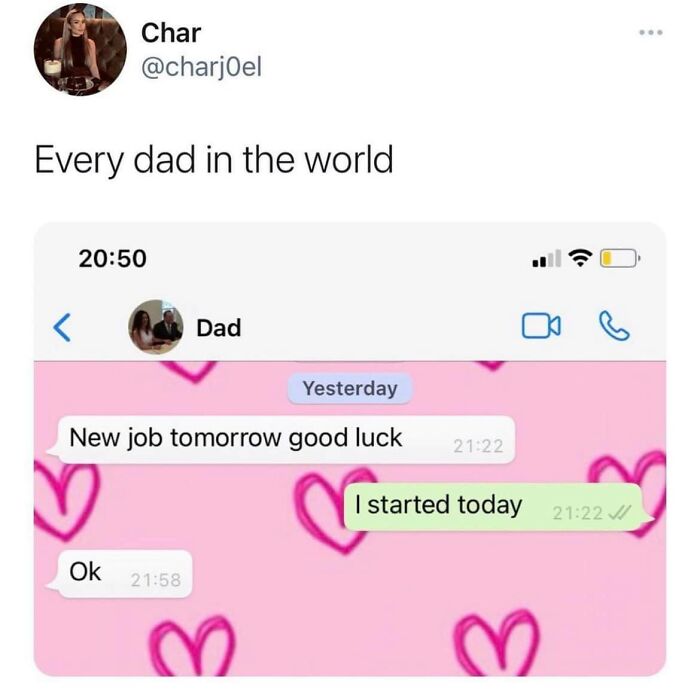Tap the 20:50 status bar clock
Image resolution: width=700 pixels, height=695 pixels.
pyautogui.click(x=112, y=258)
